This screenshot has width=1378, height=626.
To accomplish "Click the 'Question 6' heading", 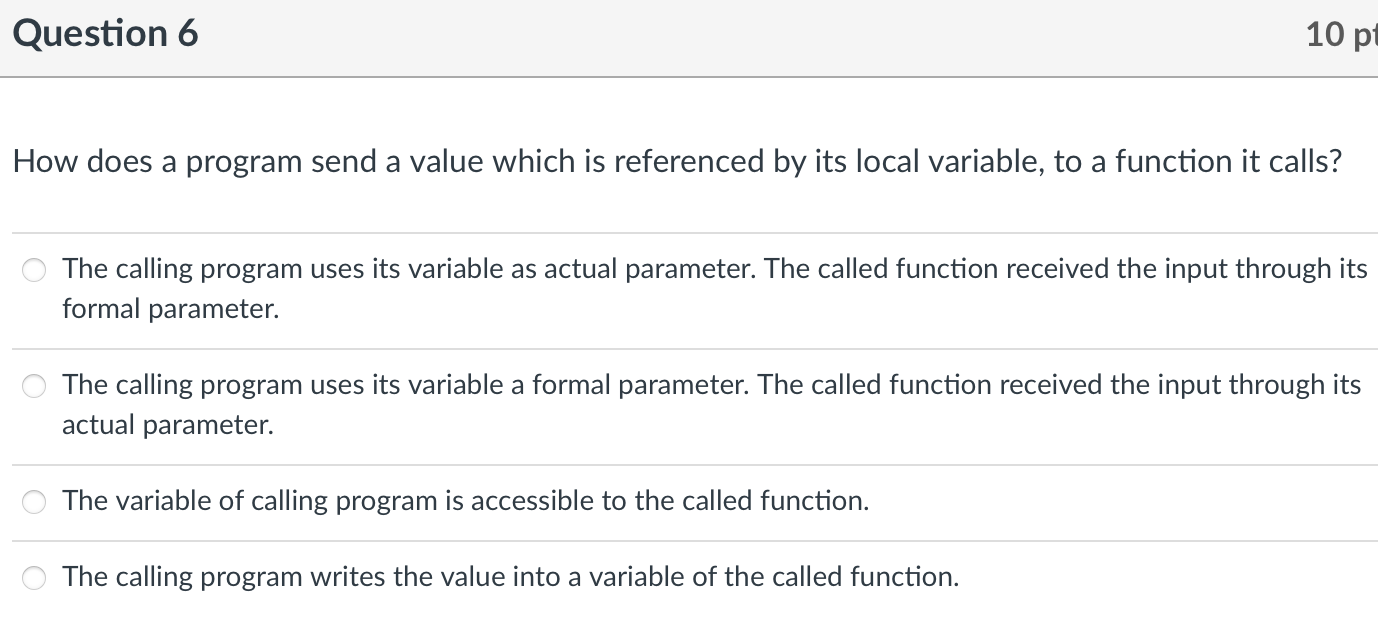I will pyautogui.click(x=105, y=34).
